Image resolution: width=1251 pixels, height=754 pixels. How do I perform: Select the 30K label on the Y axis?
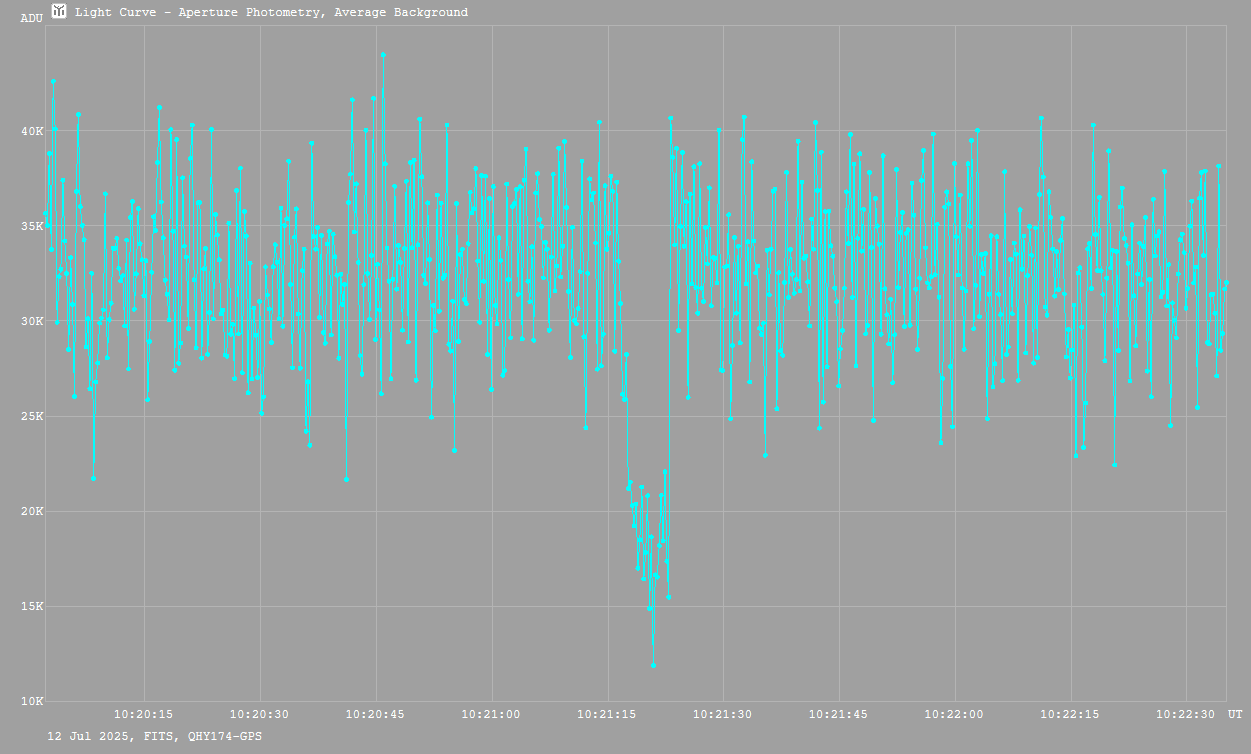[33, 321]
